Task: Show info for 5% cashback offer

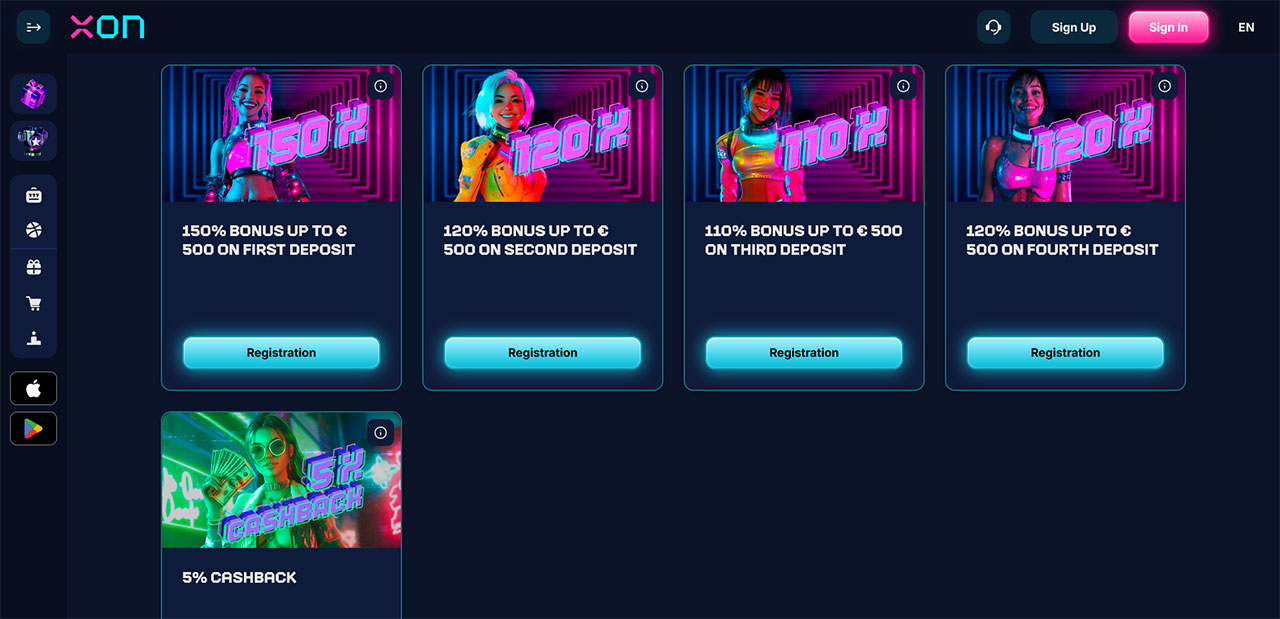Action: coord(380,432)
